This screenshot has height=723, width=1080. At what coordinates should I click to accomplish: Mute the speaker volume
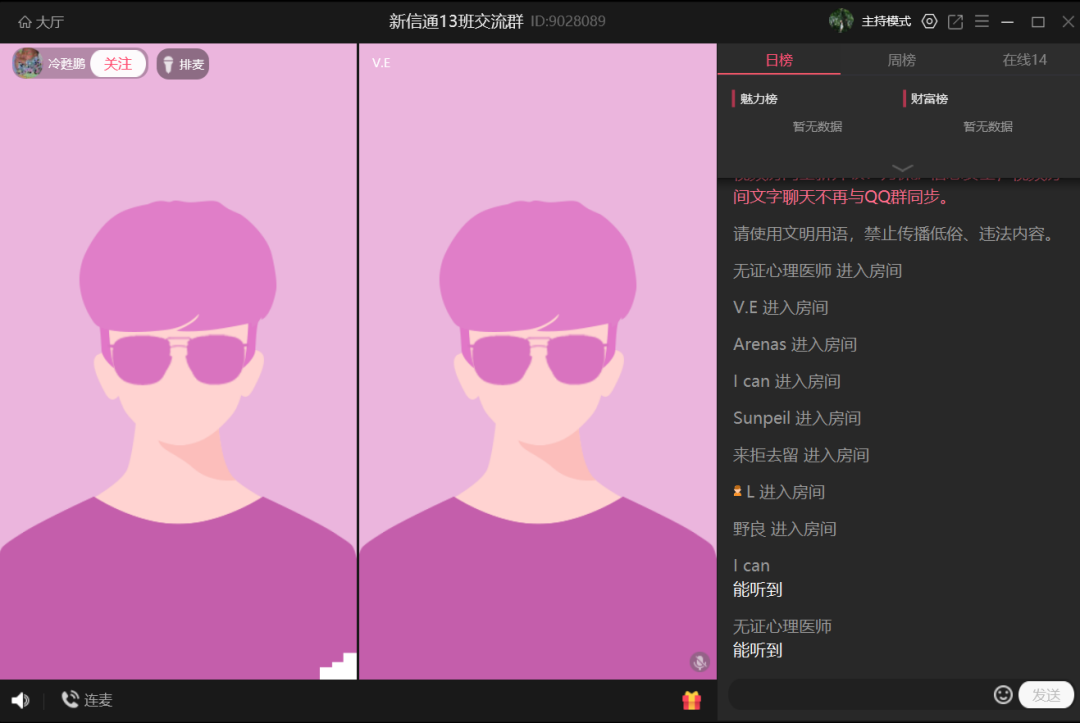click(20, 700)
